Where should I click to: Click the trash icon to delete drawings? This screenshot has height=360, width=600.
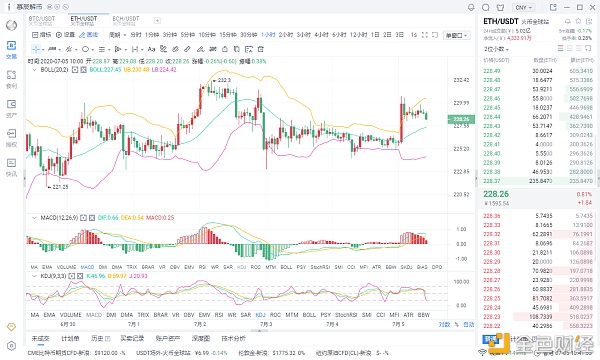pyautogui.click(x=261, y=49)
